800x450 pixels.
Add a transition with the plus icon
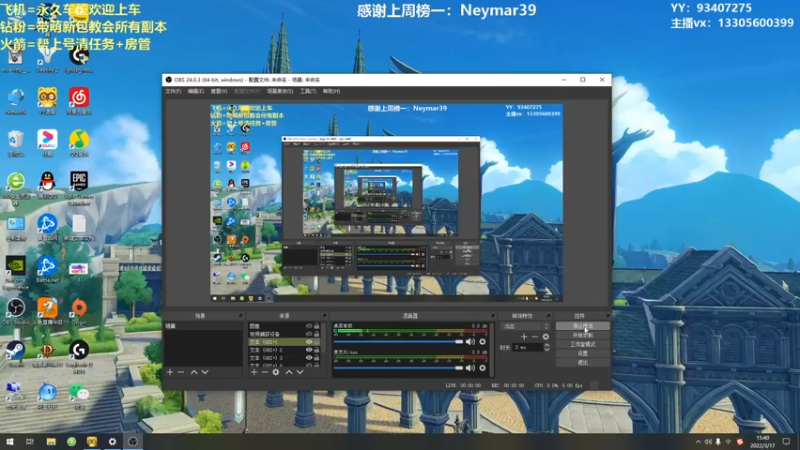coord(524,337)
